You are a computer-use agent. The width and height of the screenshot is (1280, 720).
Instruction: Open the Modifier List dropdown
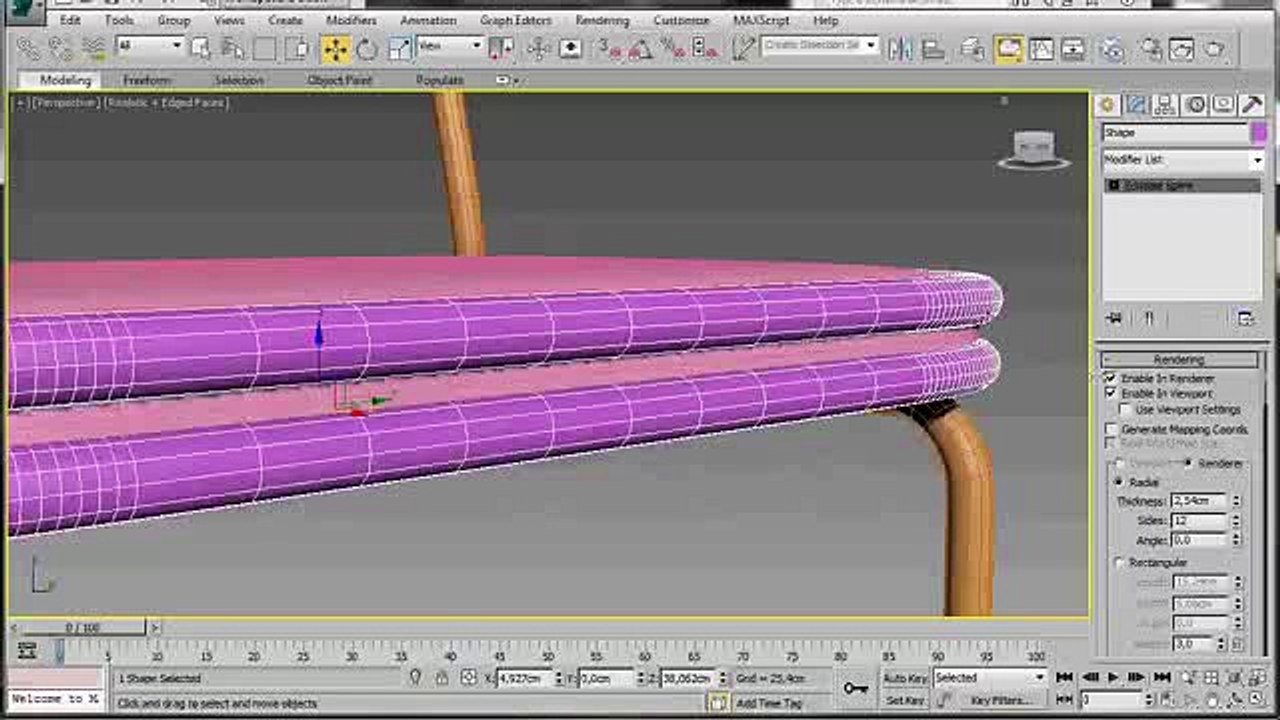coord(1182,160)
